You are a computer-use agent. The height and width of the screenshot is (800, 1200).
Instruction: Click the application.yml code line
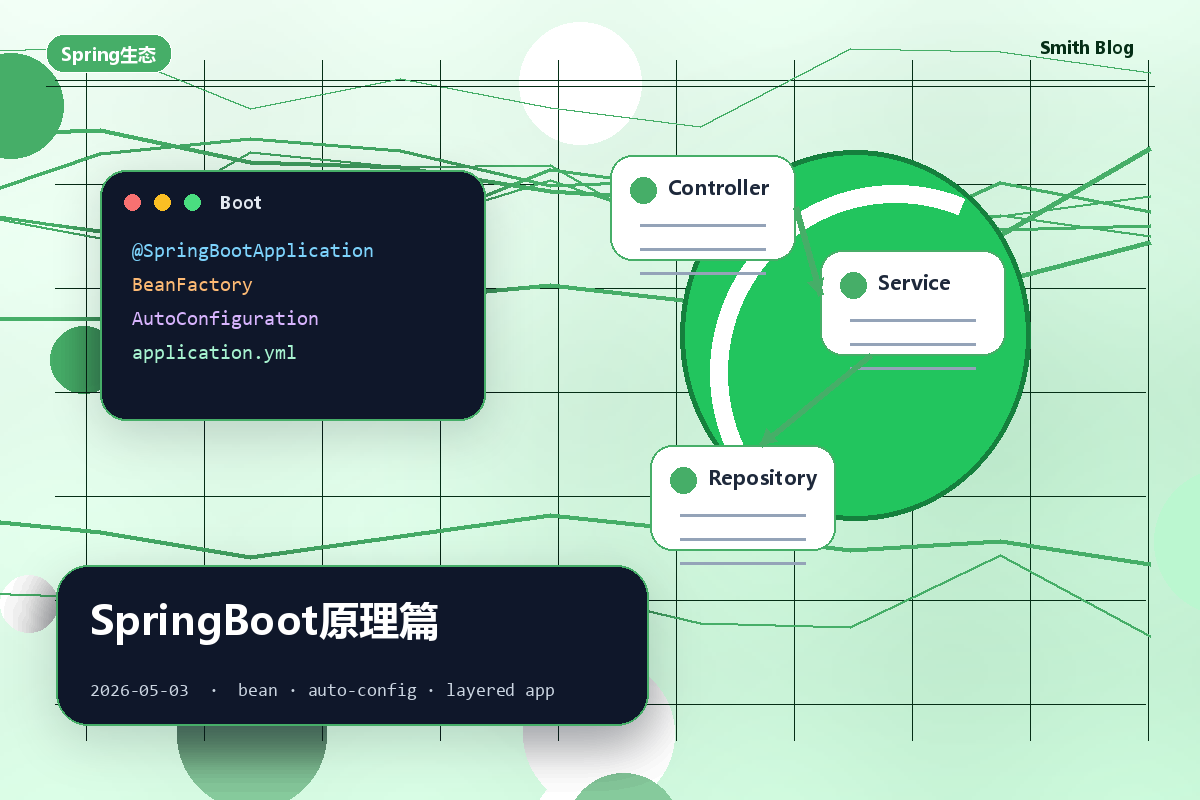coord(214,353)
